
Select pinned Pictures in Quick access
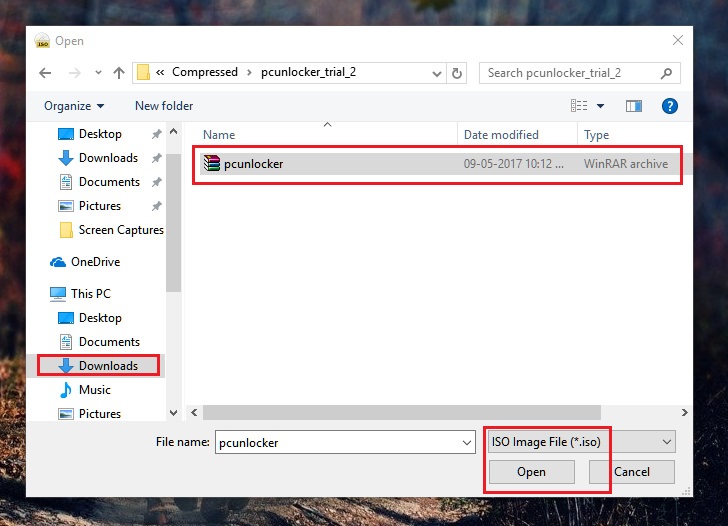point(100,206)
